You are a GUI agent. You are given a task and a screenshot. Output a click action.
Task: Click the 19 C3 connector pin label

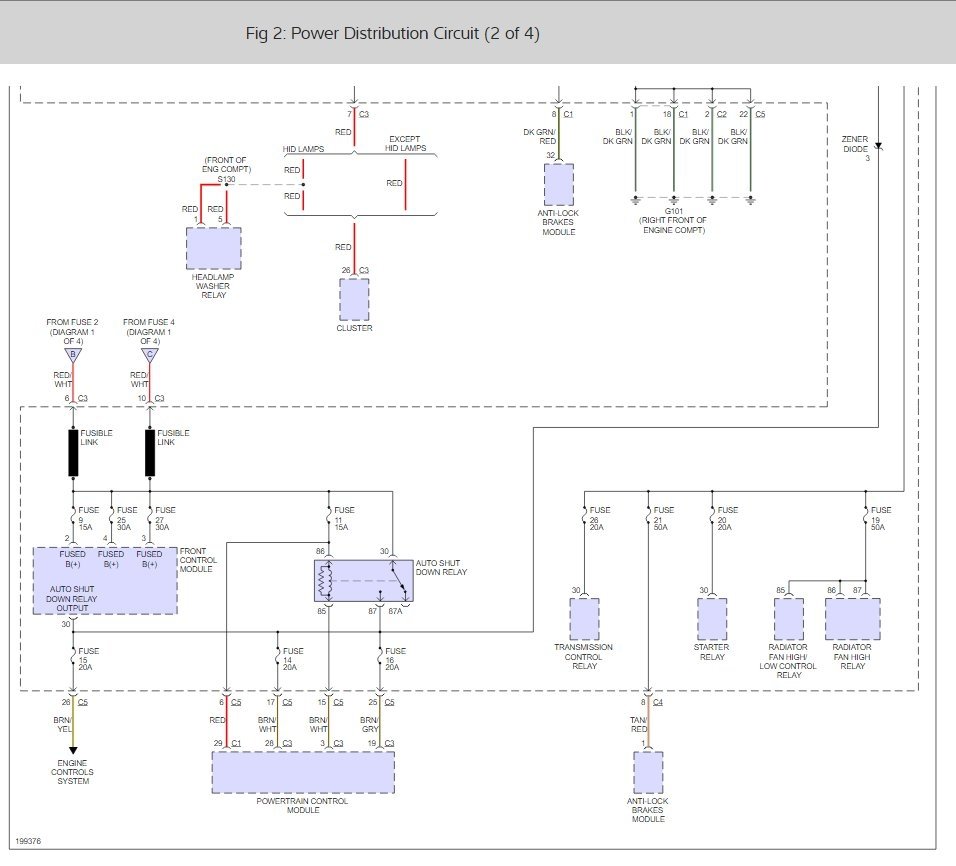point(380,743)
